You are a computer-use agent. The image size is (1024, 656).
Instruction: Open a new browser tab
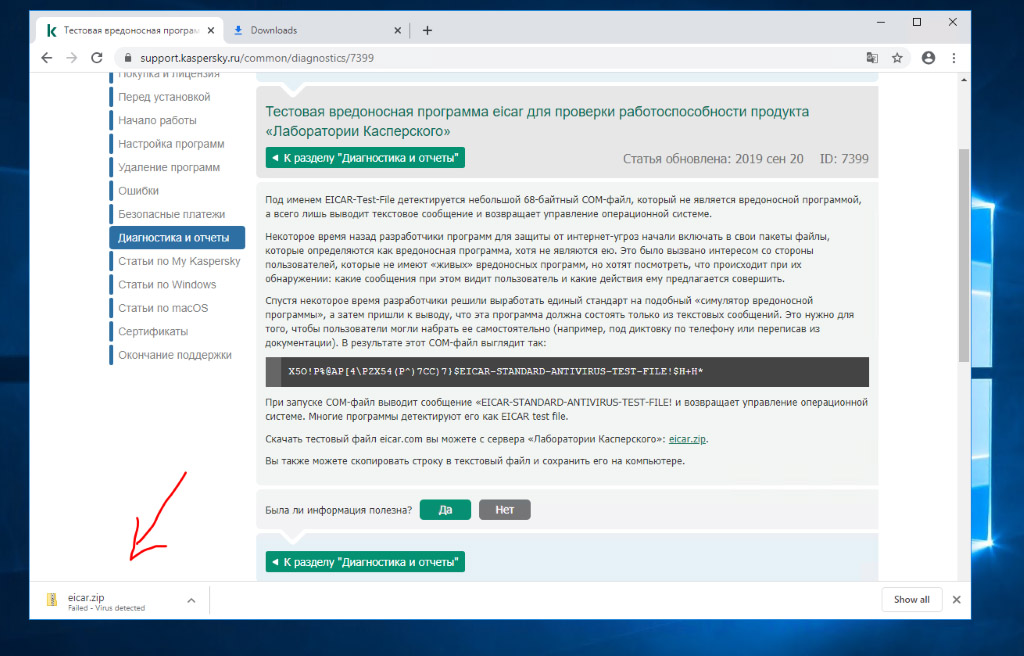click(427, 30)
